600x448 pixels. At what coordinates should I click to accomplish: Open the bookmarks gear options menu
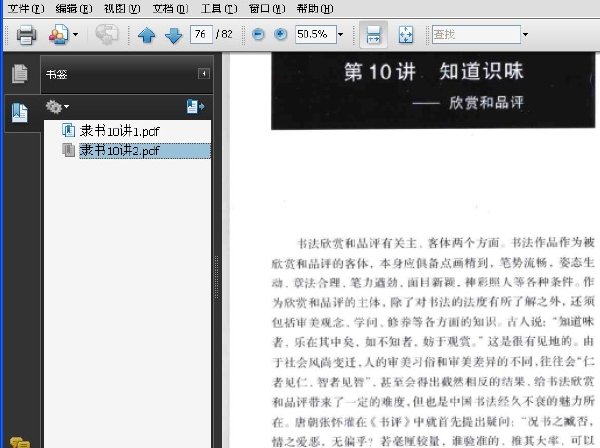tap(57, 107)
